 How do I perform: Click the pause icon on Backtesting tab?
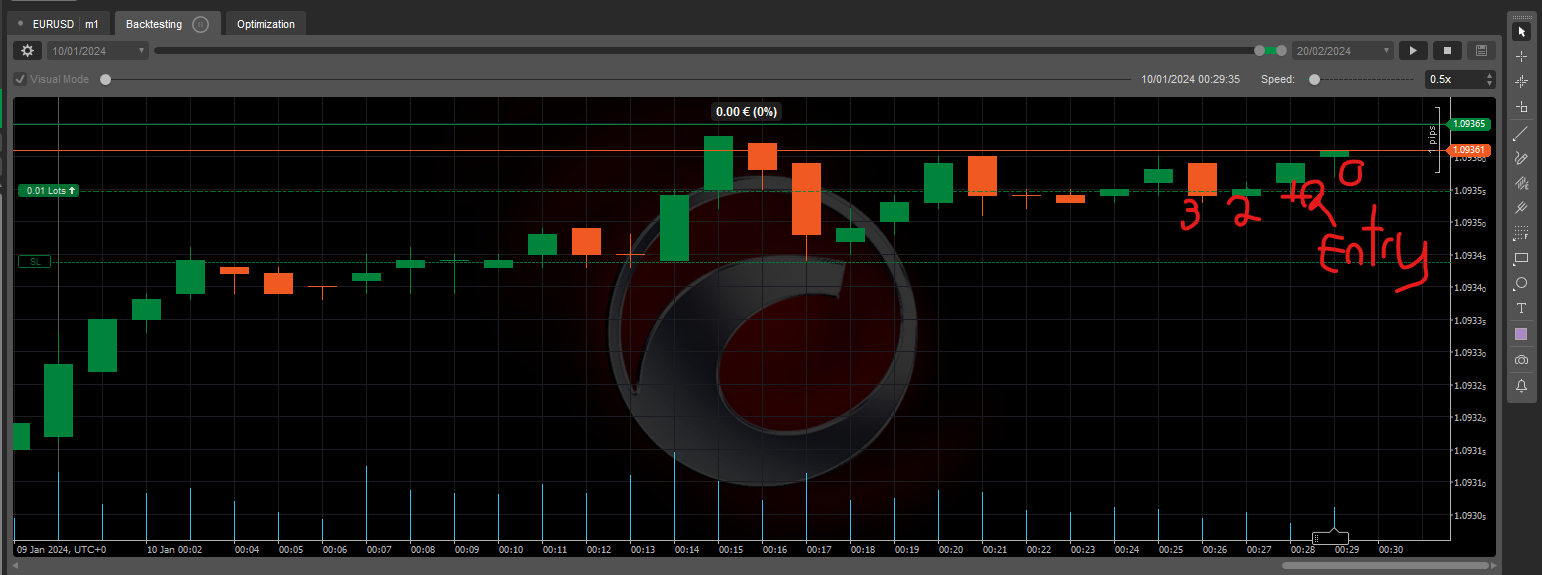coord(200,24)
